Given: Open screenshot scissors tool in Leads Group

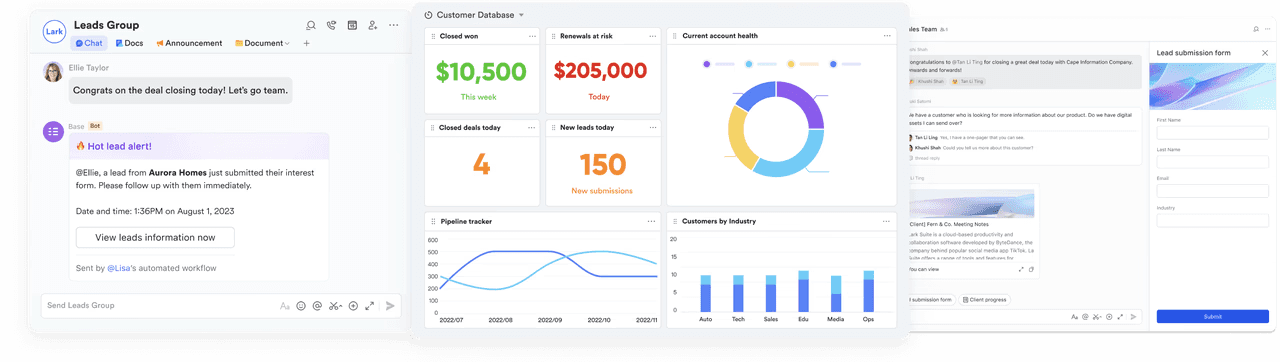Looking at the screenshot, I should click(335, 306).
